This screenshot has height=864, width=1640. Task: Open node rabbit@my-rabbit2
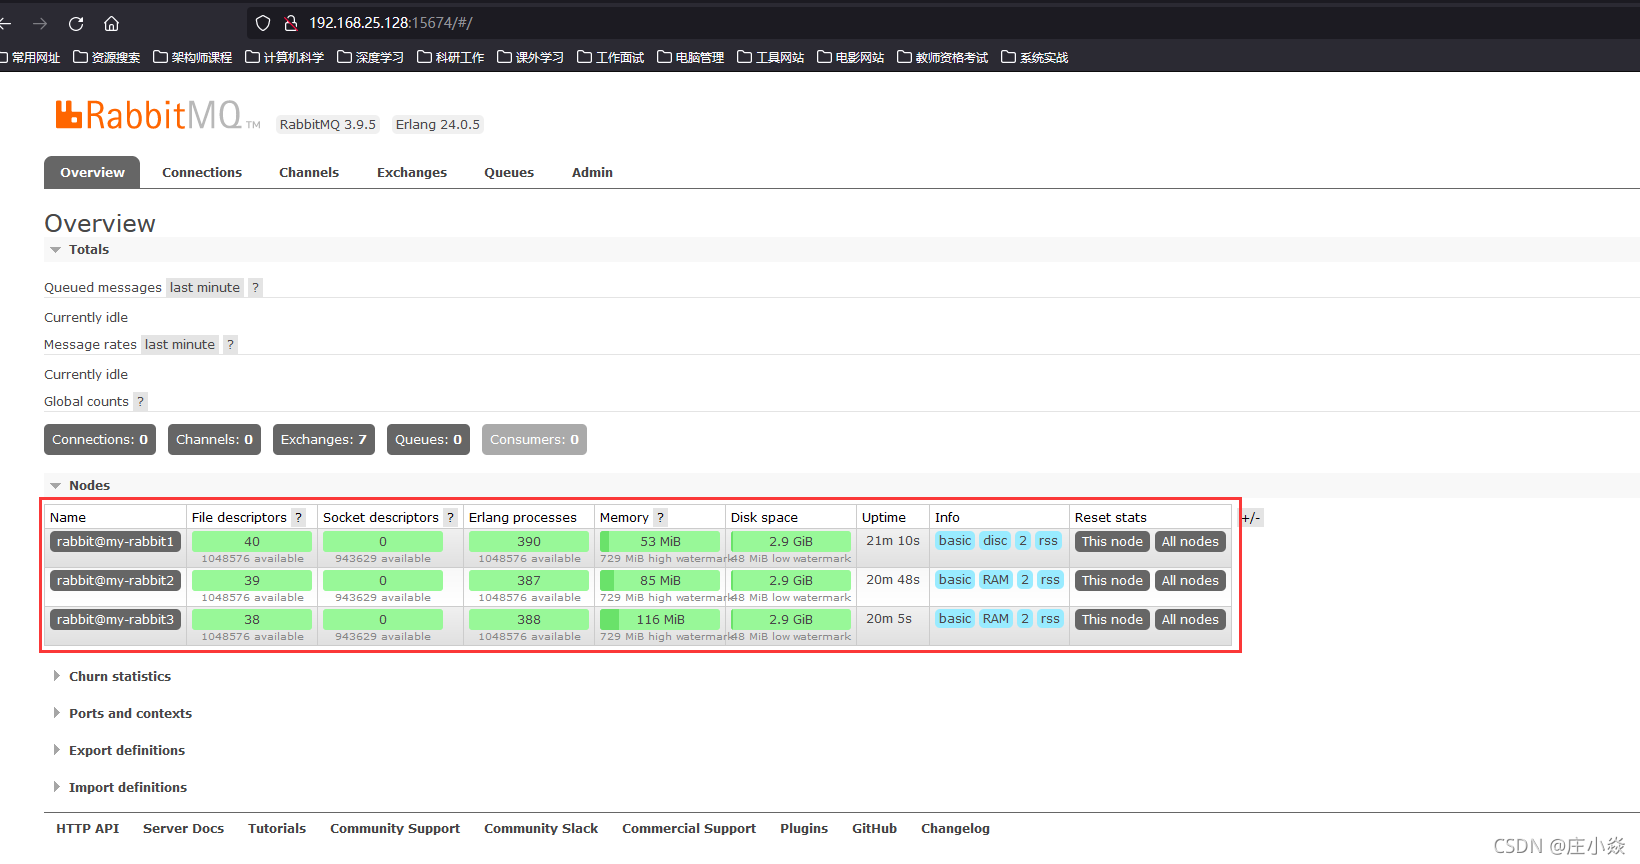pos(115,581)
